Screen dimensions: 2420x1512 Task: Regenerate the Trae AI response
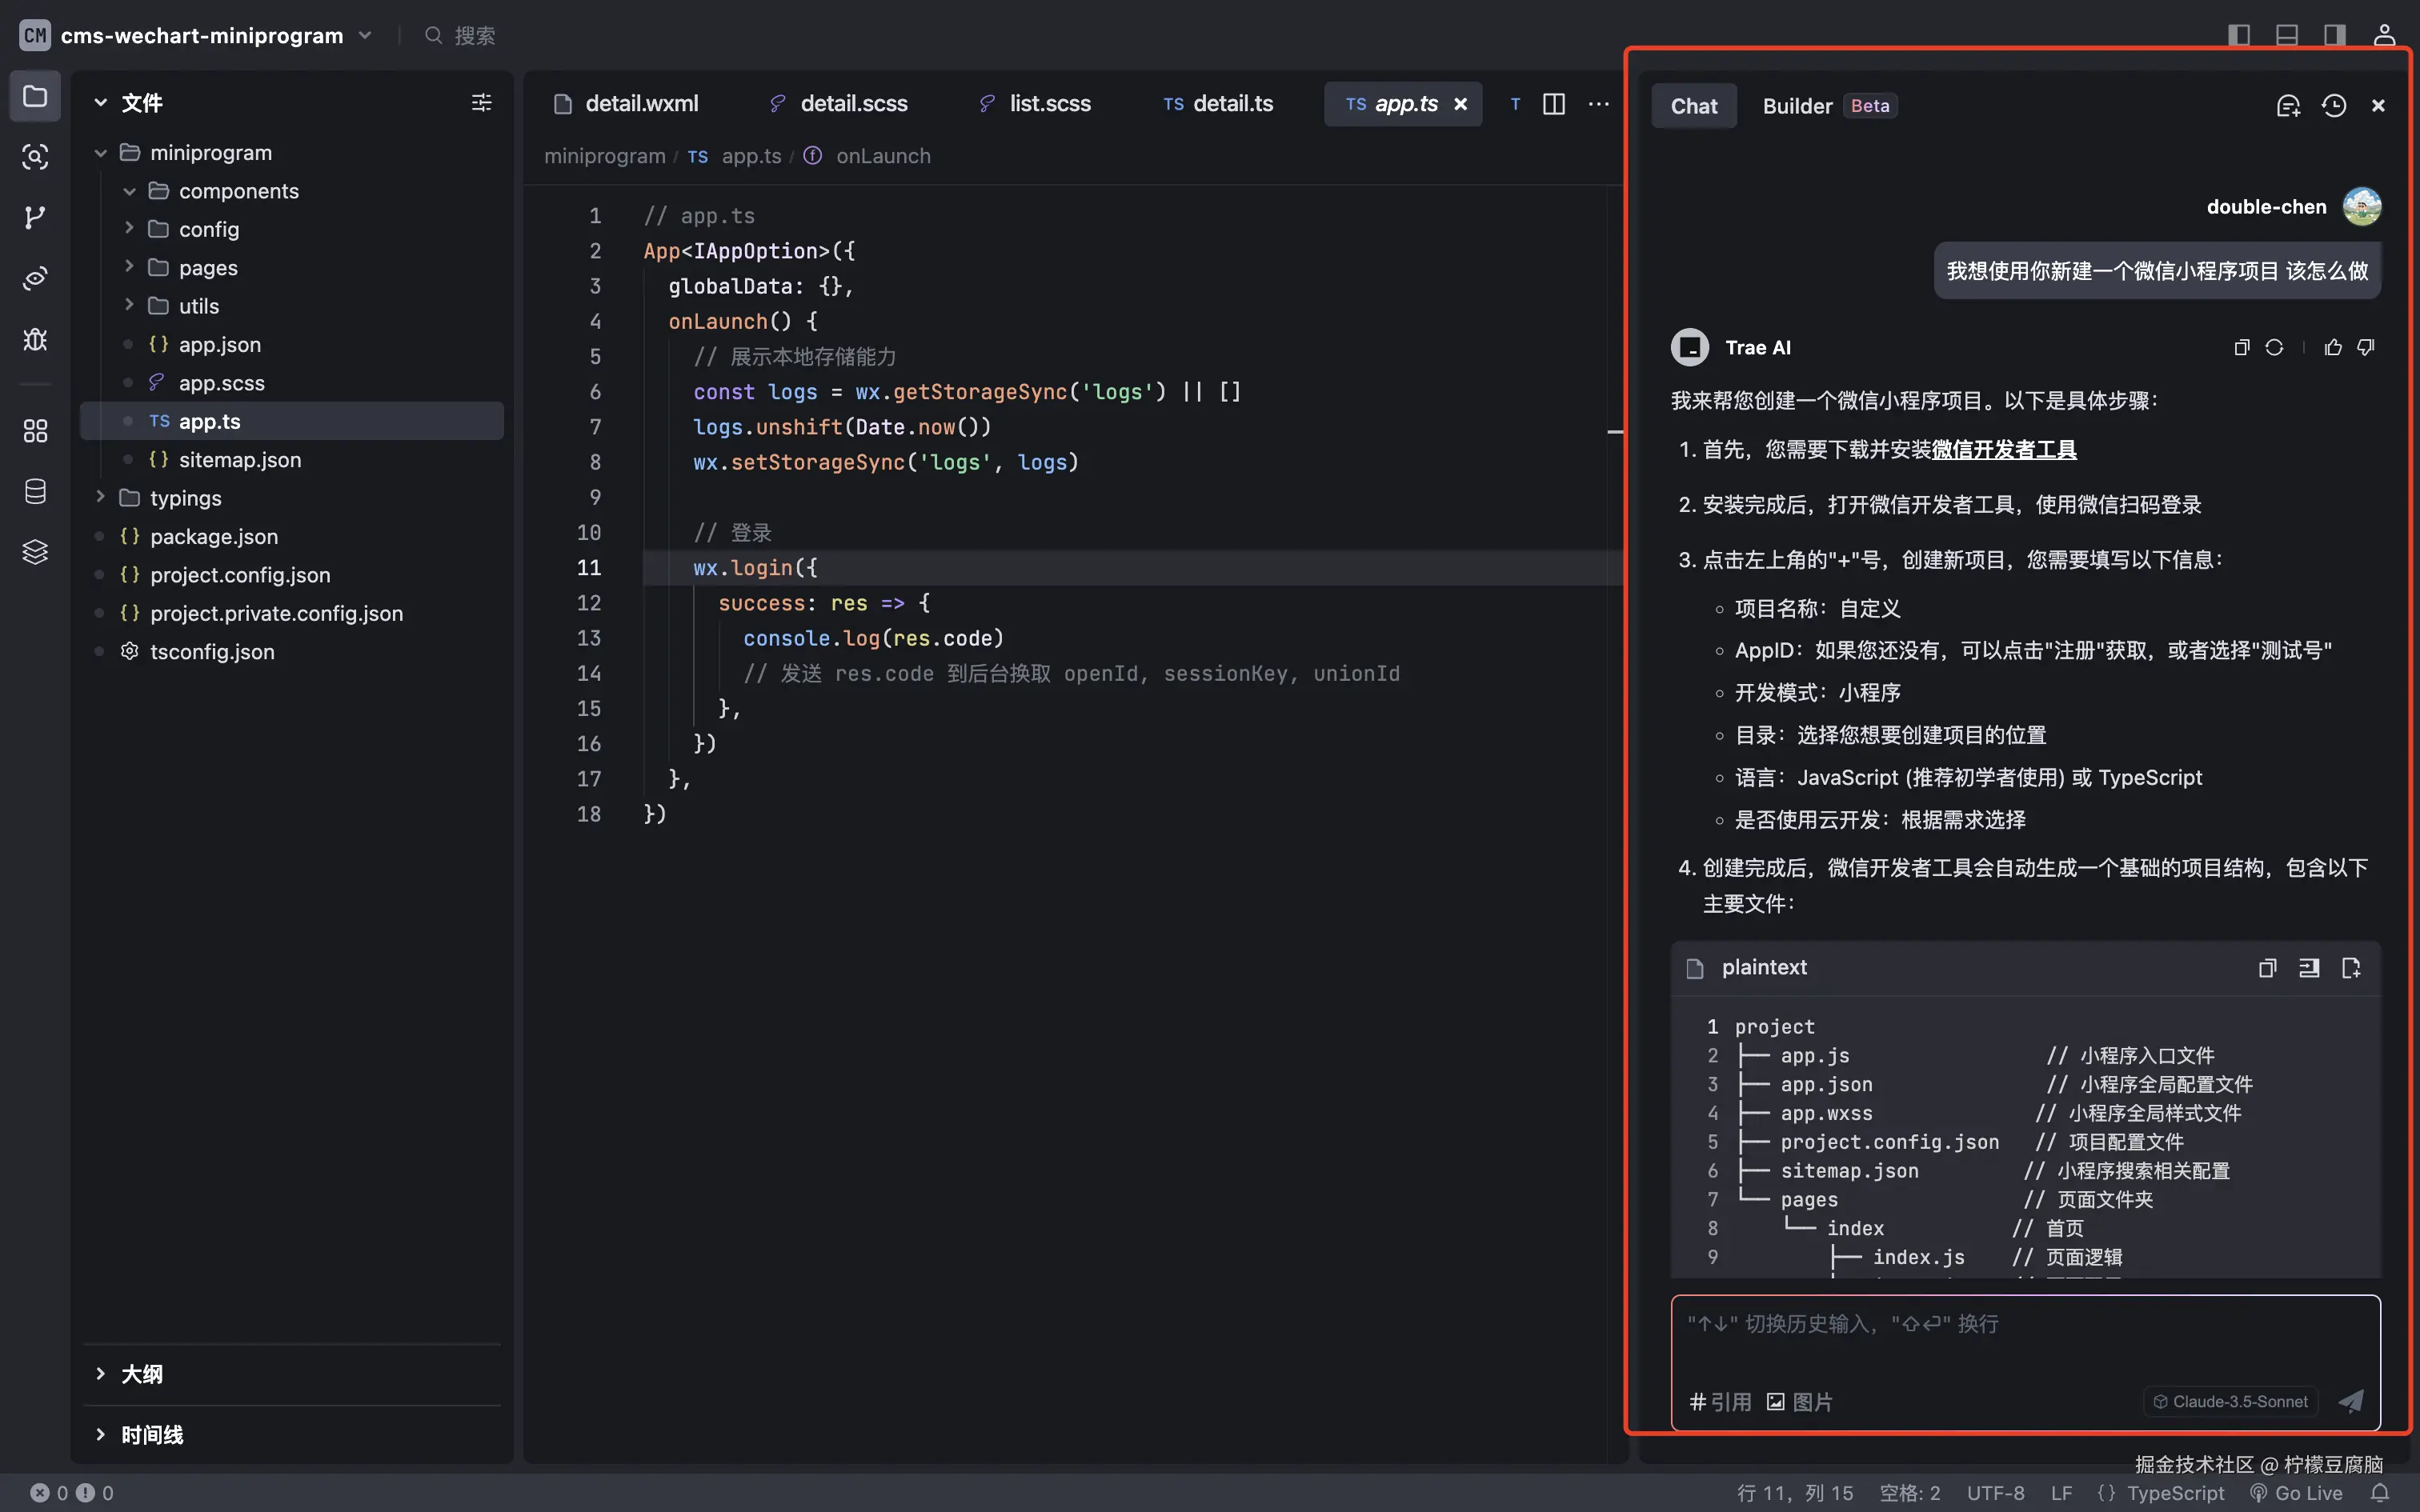tap(2274, 347)
